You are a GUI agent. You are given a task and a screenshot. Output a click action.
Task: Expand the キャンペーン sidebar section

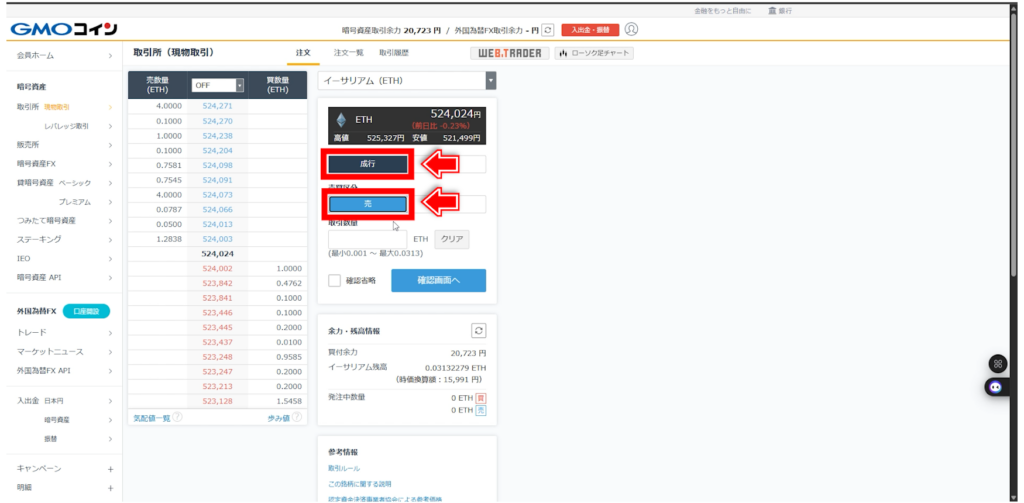point(110,469)
